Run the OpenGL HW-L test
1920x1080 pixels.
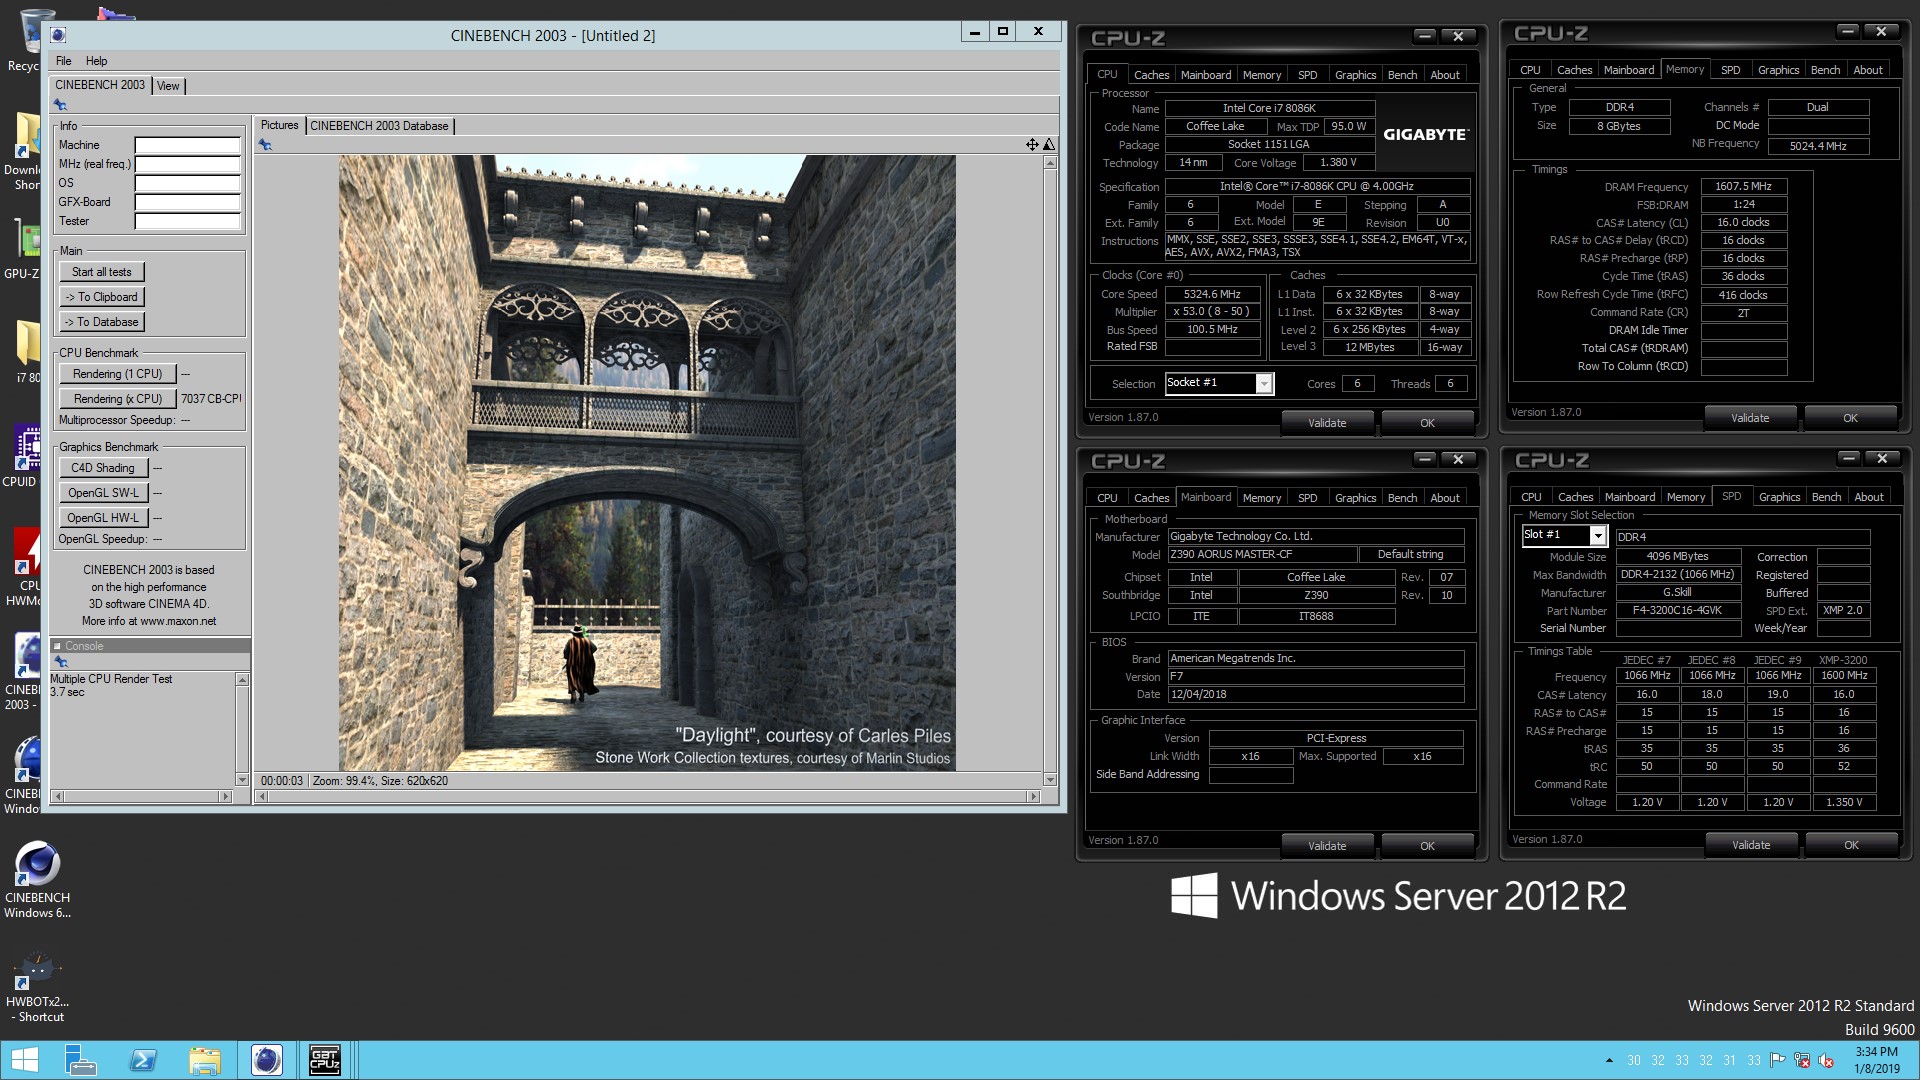tap(103, 518)
